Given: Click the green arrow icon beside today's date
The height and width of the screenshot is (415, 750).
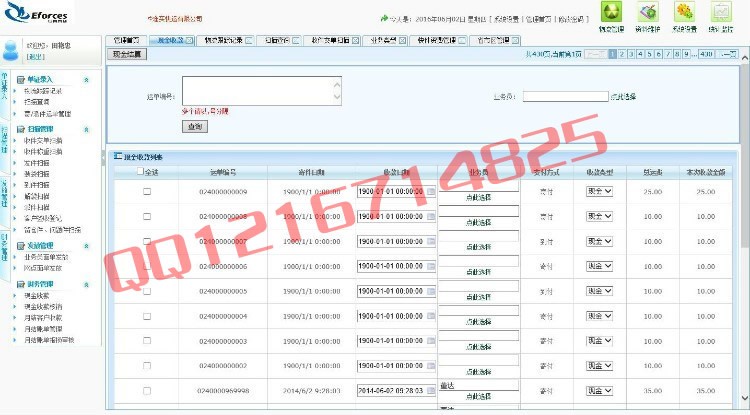Looking at the screenshot, I should pyautogui.click(x=384, y=18).
